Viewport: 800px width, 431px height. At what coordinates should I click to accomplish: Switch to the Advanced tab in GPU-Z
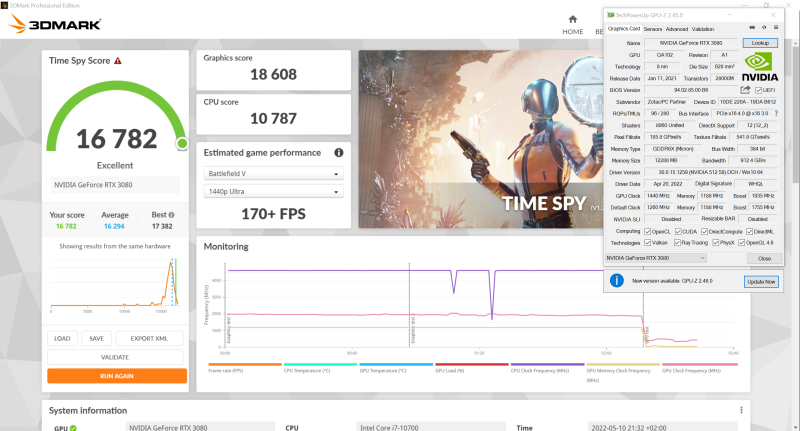tap(676, 29)
